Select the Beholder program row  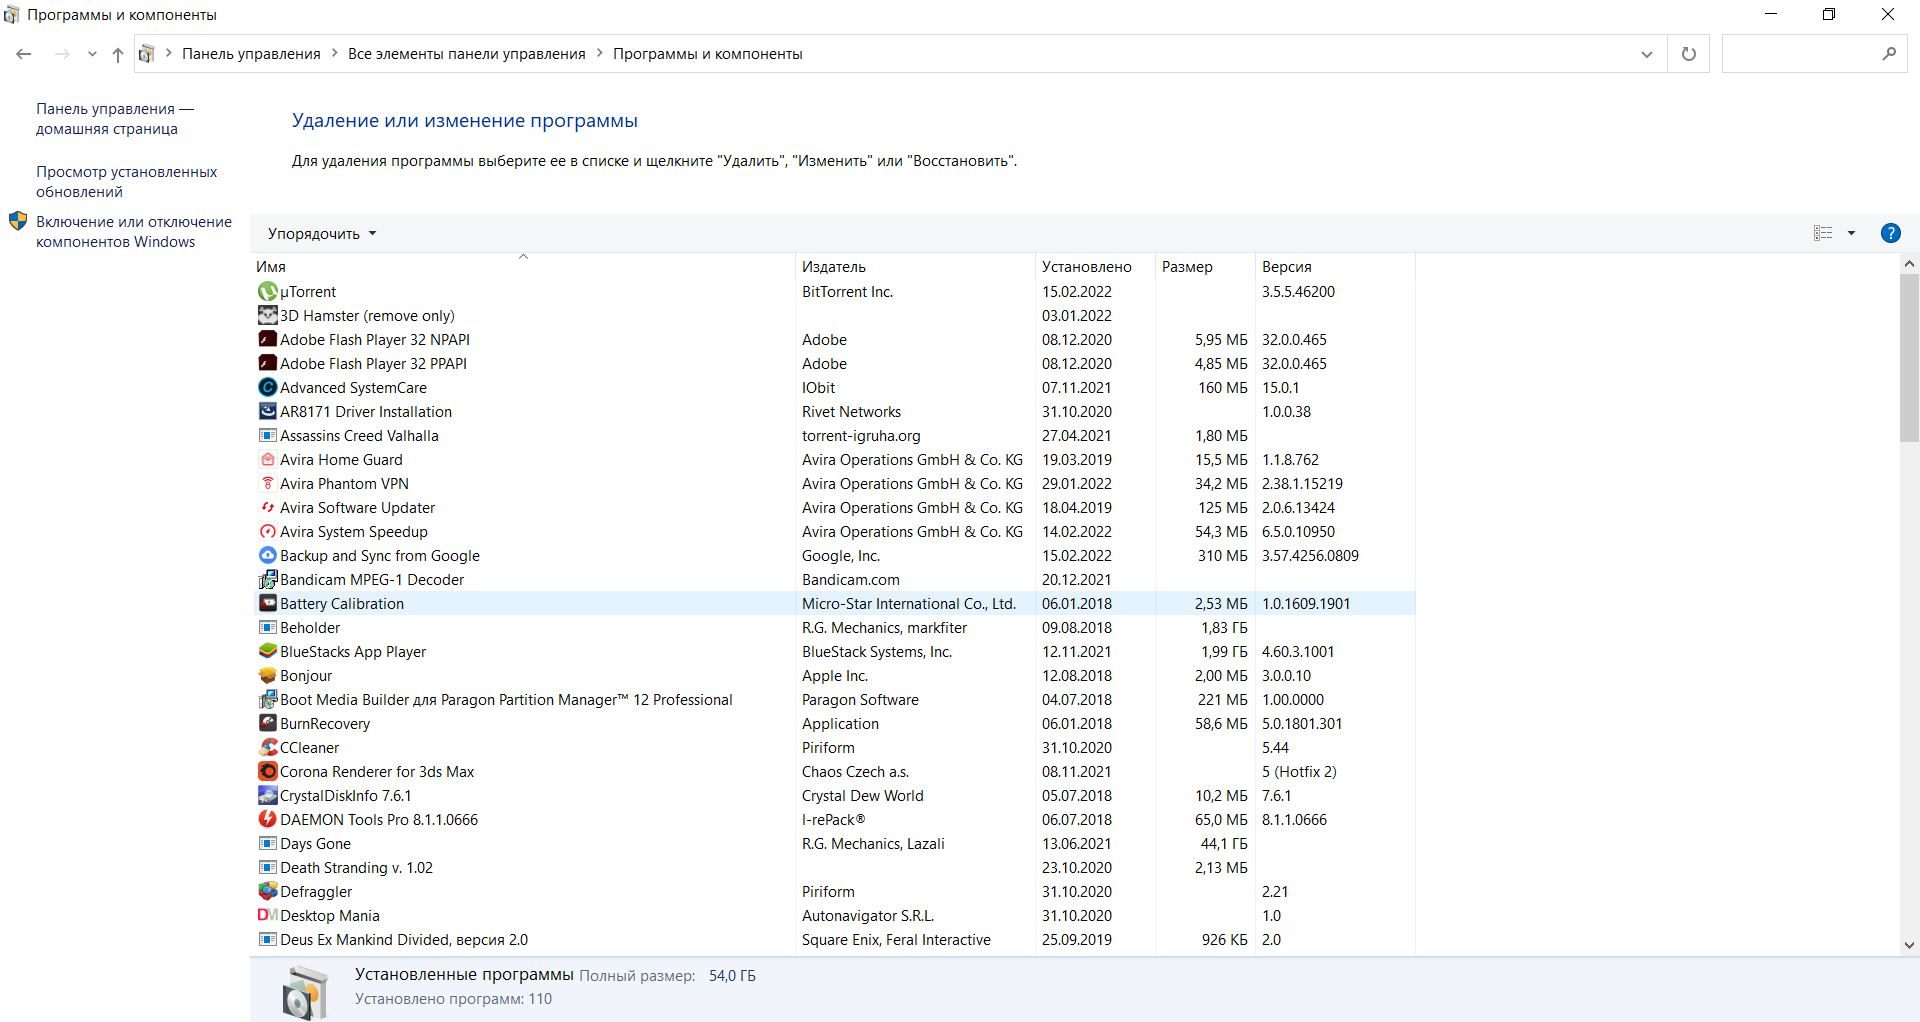pyautogui.click(x=833, y=627)
